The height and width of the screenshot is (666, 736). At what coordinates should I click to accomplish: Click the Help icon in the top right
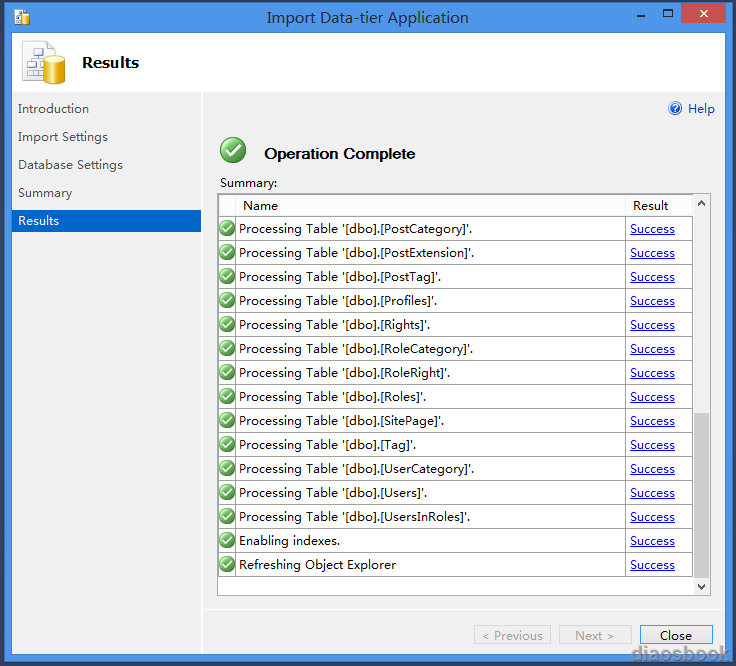coord(675,108)
